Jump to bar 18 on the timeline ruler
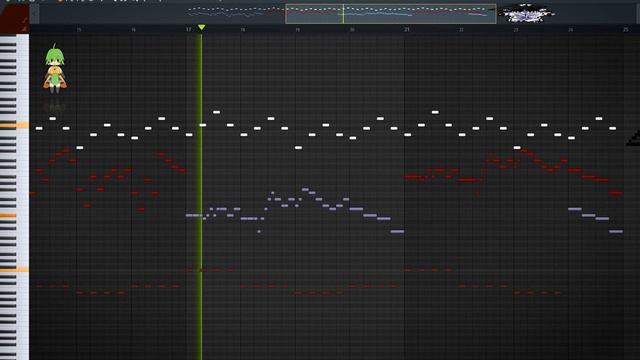 pos(243,30)
